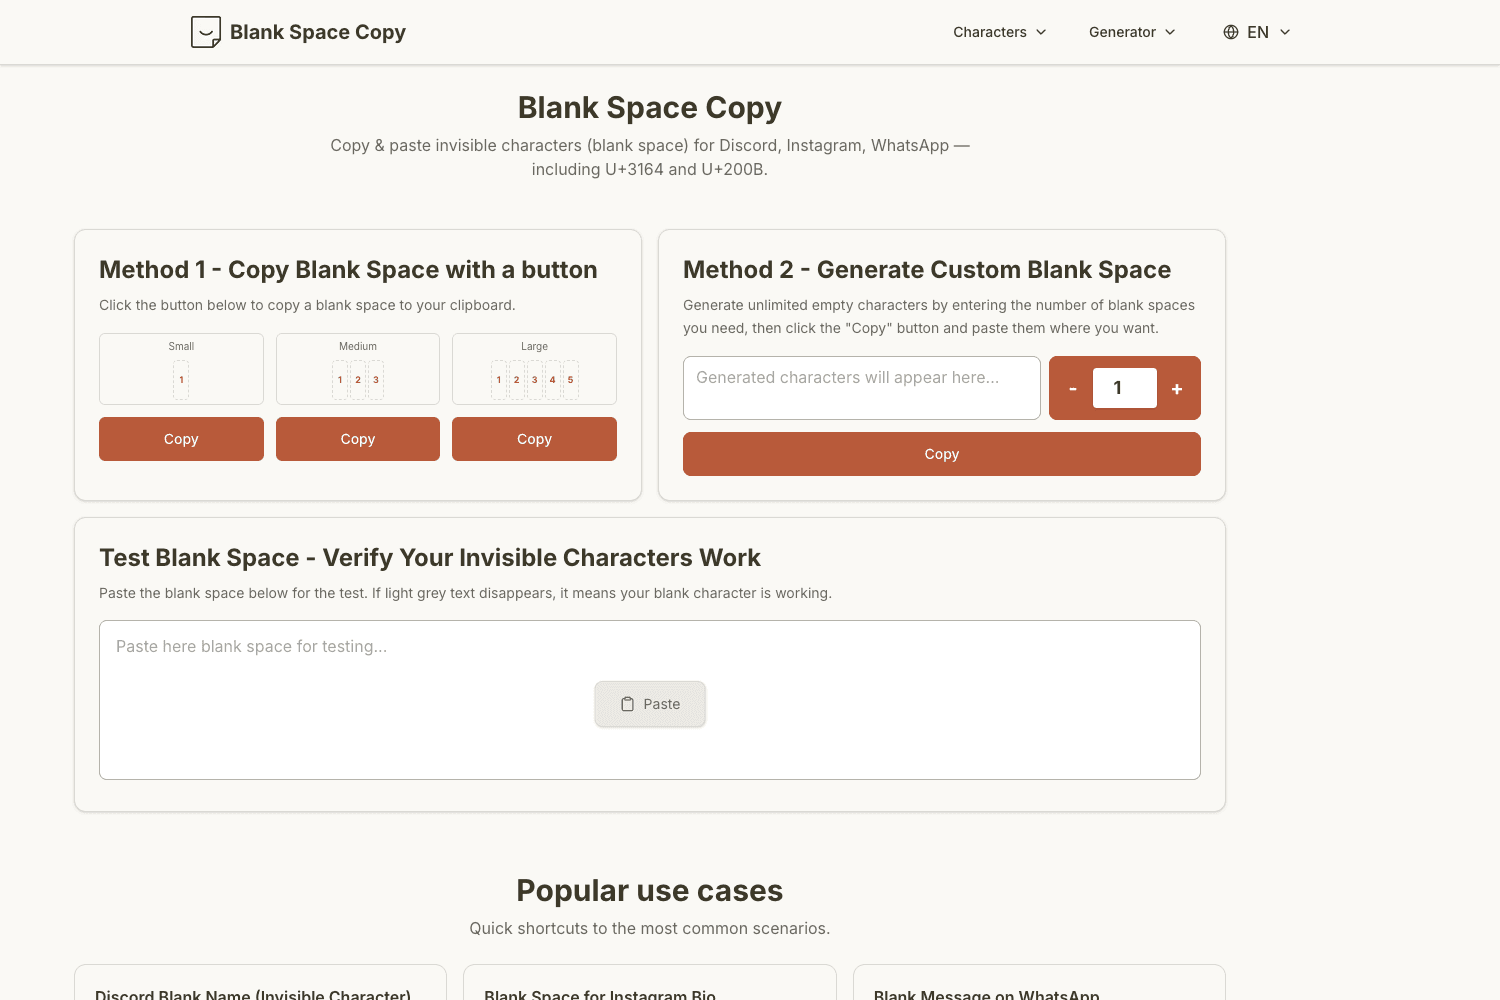Viewport: 1500px width, 1000px height.
Task: Click the 'Method 2 - Generate Custom Blank Space' heading
Action: point(927,270)
